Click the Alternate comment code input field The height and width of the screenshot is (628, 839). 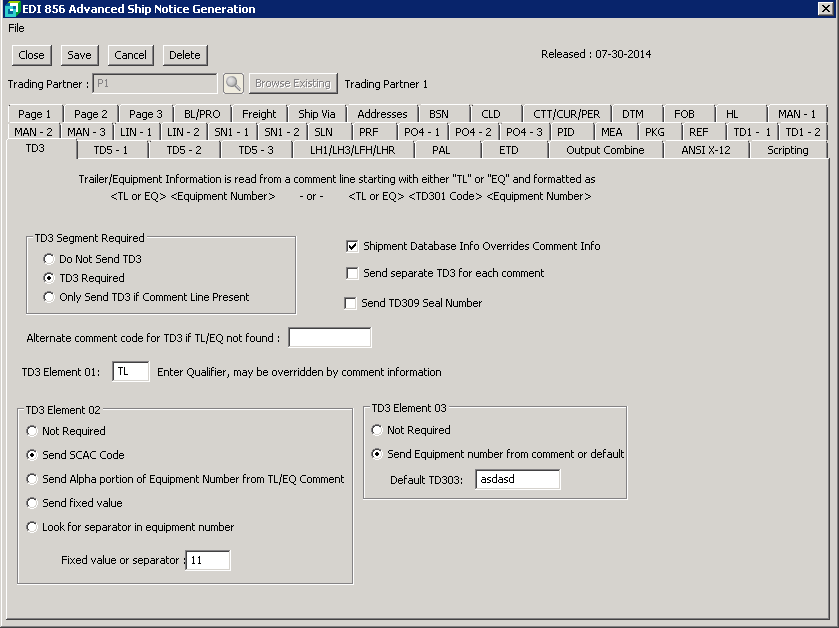click(329, 338)
